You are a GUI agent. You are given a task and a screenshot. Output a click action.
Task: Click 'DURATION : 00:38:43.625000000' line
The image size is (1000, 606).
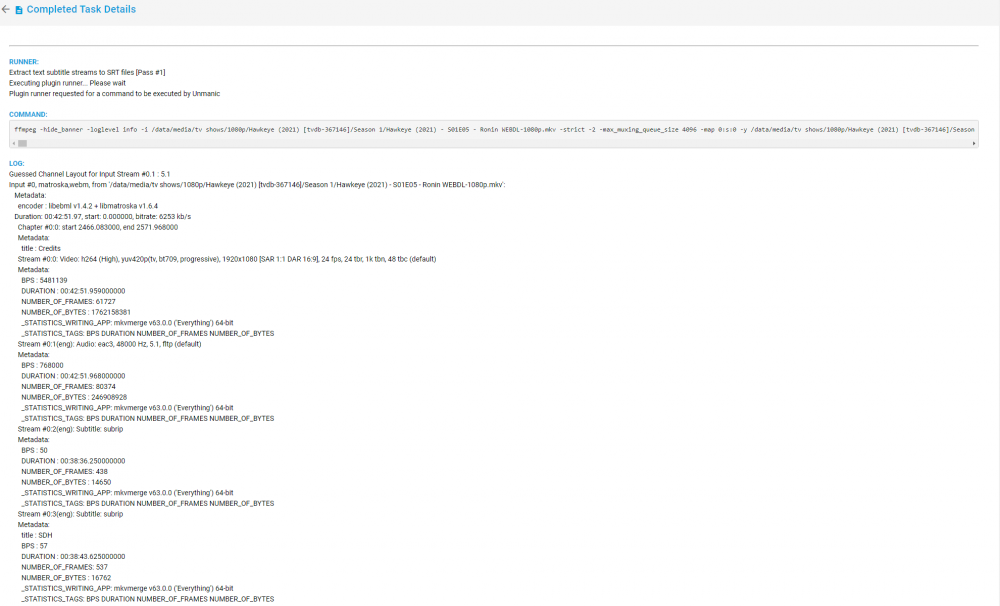tap(73, 557)
